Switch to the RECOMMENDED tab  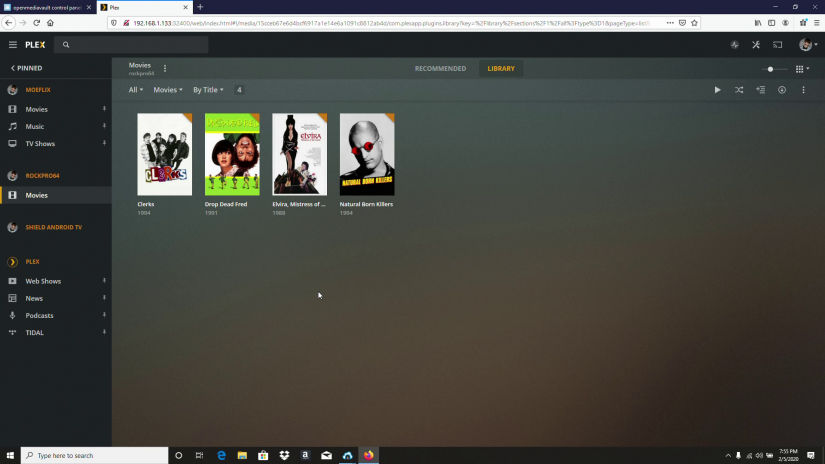tap(440, 68)
